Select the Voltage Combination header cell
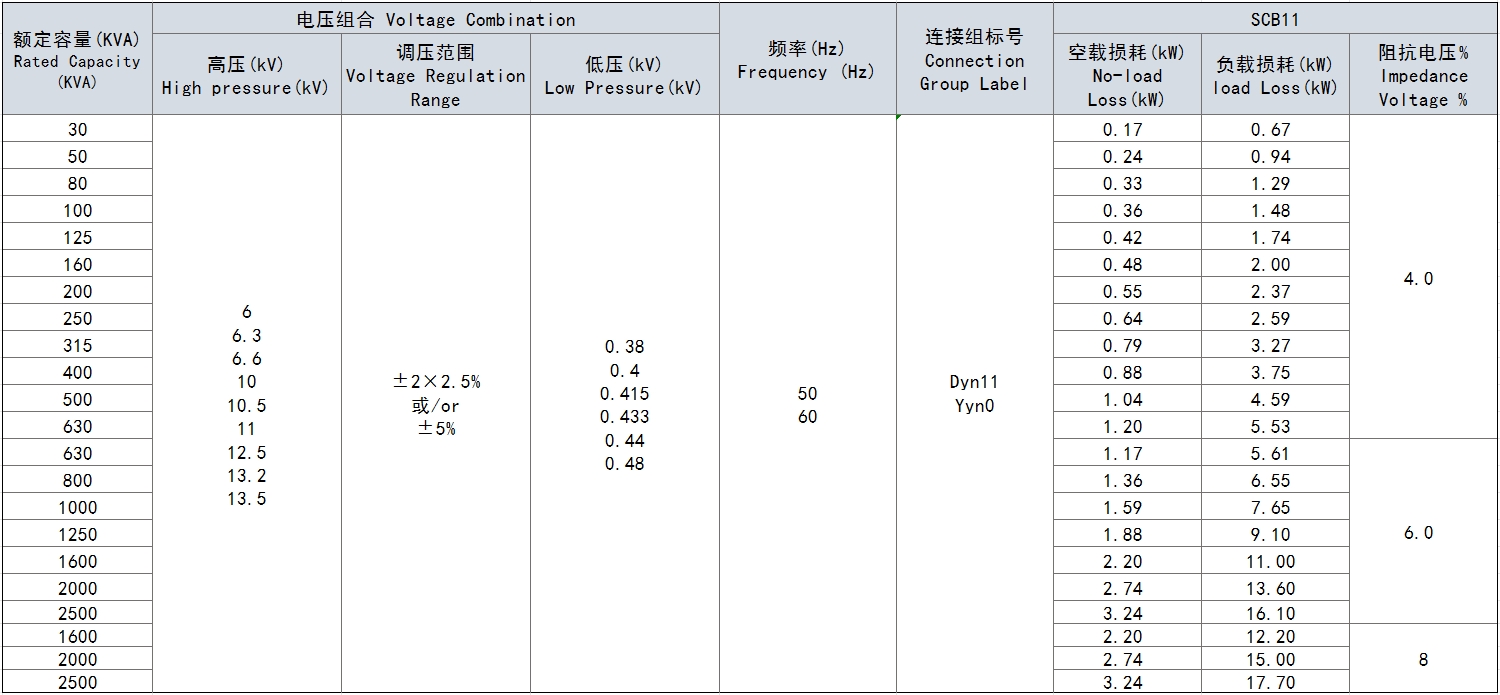Screen dimensions: 1500x695 pyautogui.click(x=436, y=19)
